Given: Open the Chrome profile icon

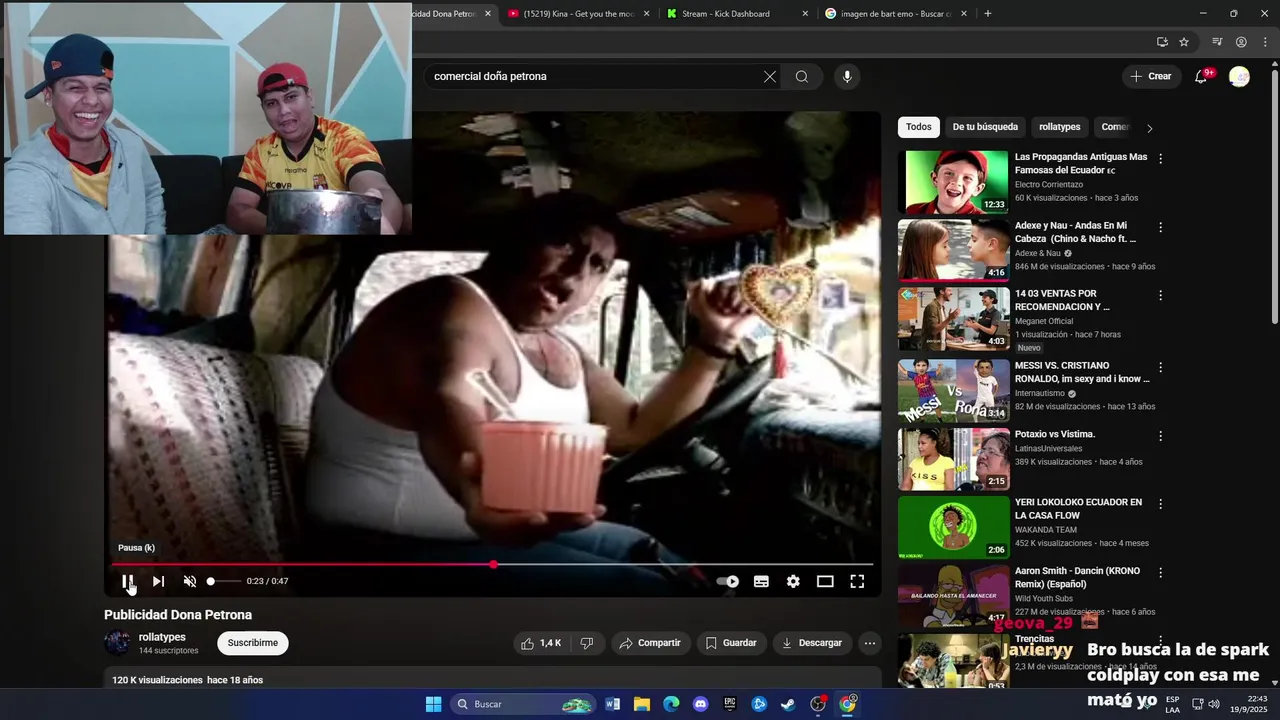Looking at the screenshot, I should pos(1241,42).
